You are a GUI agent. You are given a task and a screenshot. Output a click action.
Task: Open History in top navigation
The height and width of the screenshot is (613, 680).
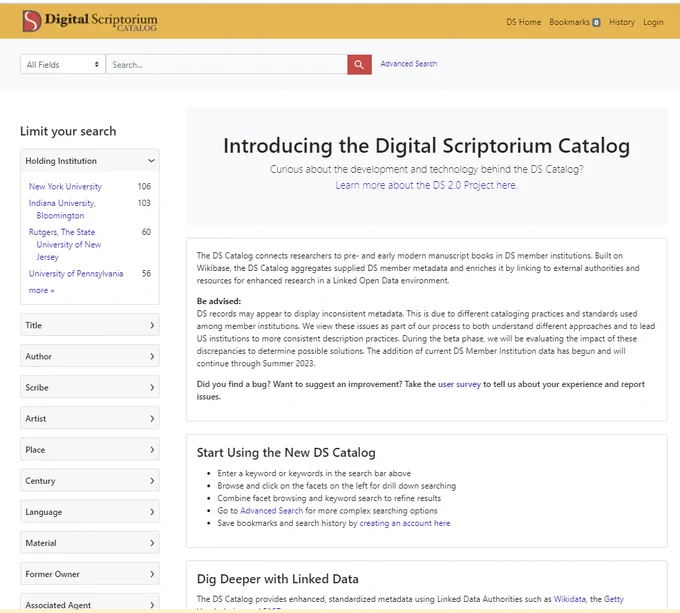coord(621,22)
